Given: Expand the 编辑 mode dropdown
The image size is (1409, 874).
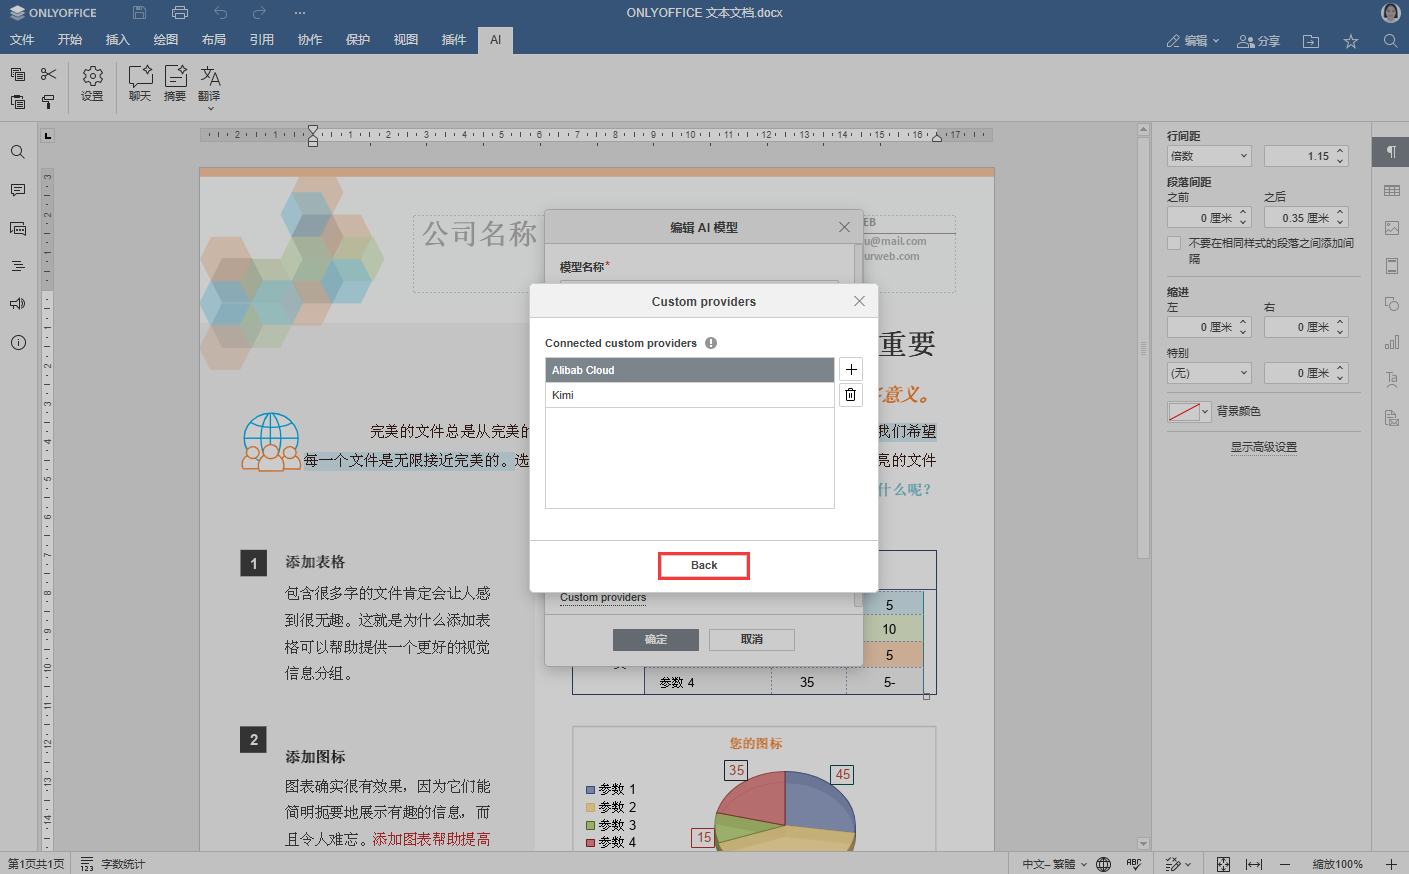Looking at the screenshot, I should [x=1193, y=41].
